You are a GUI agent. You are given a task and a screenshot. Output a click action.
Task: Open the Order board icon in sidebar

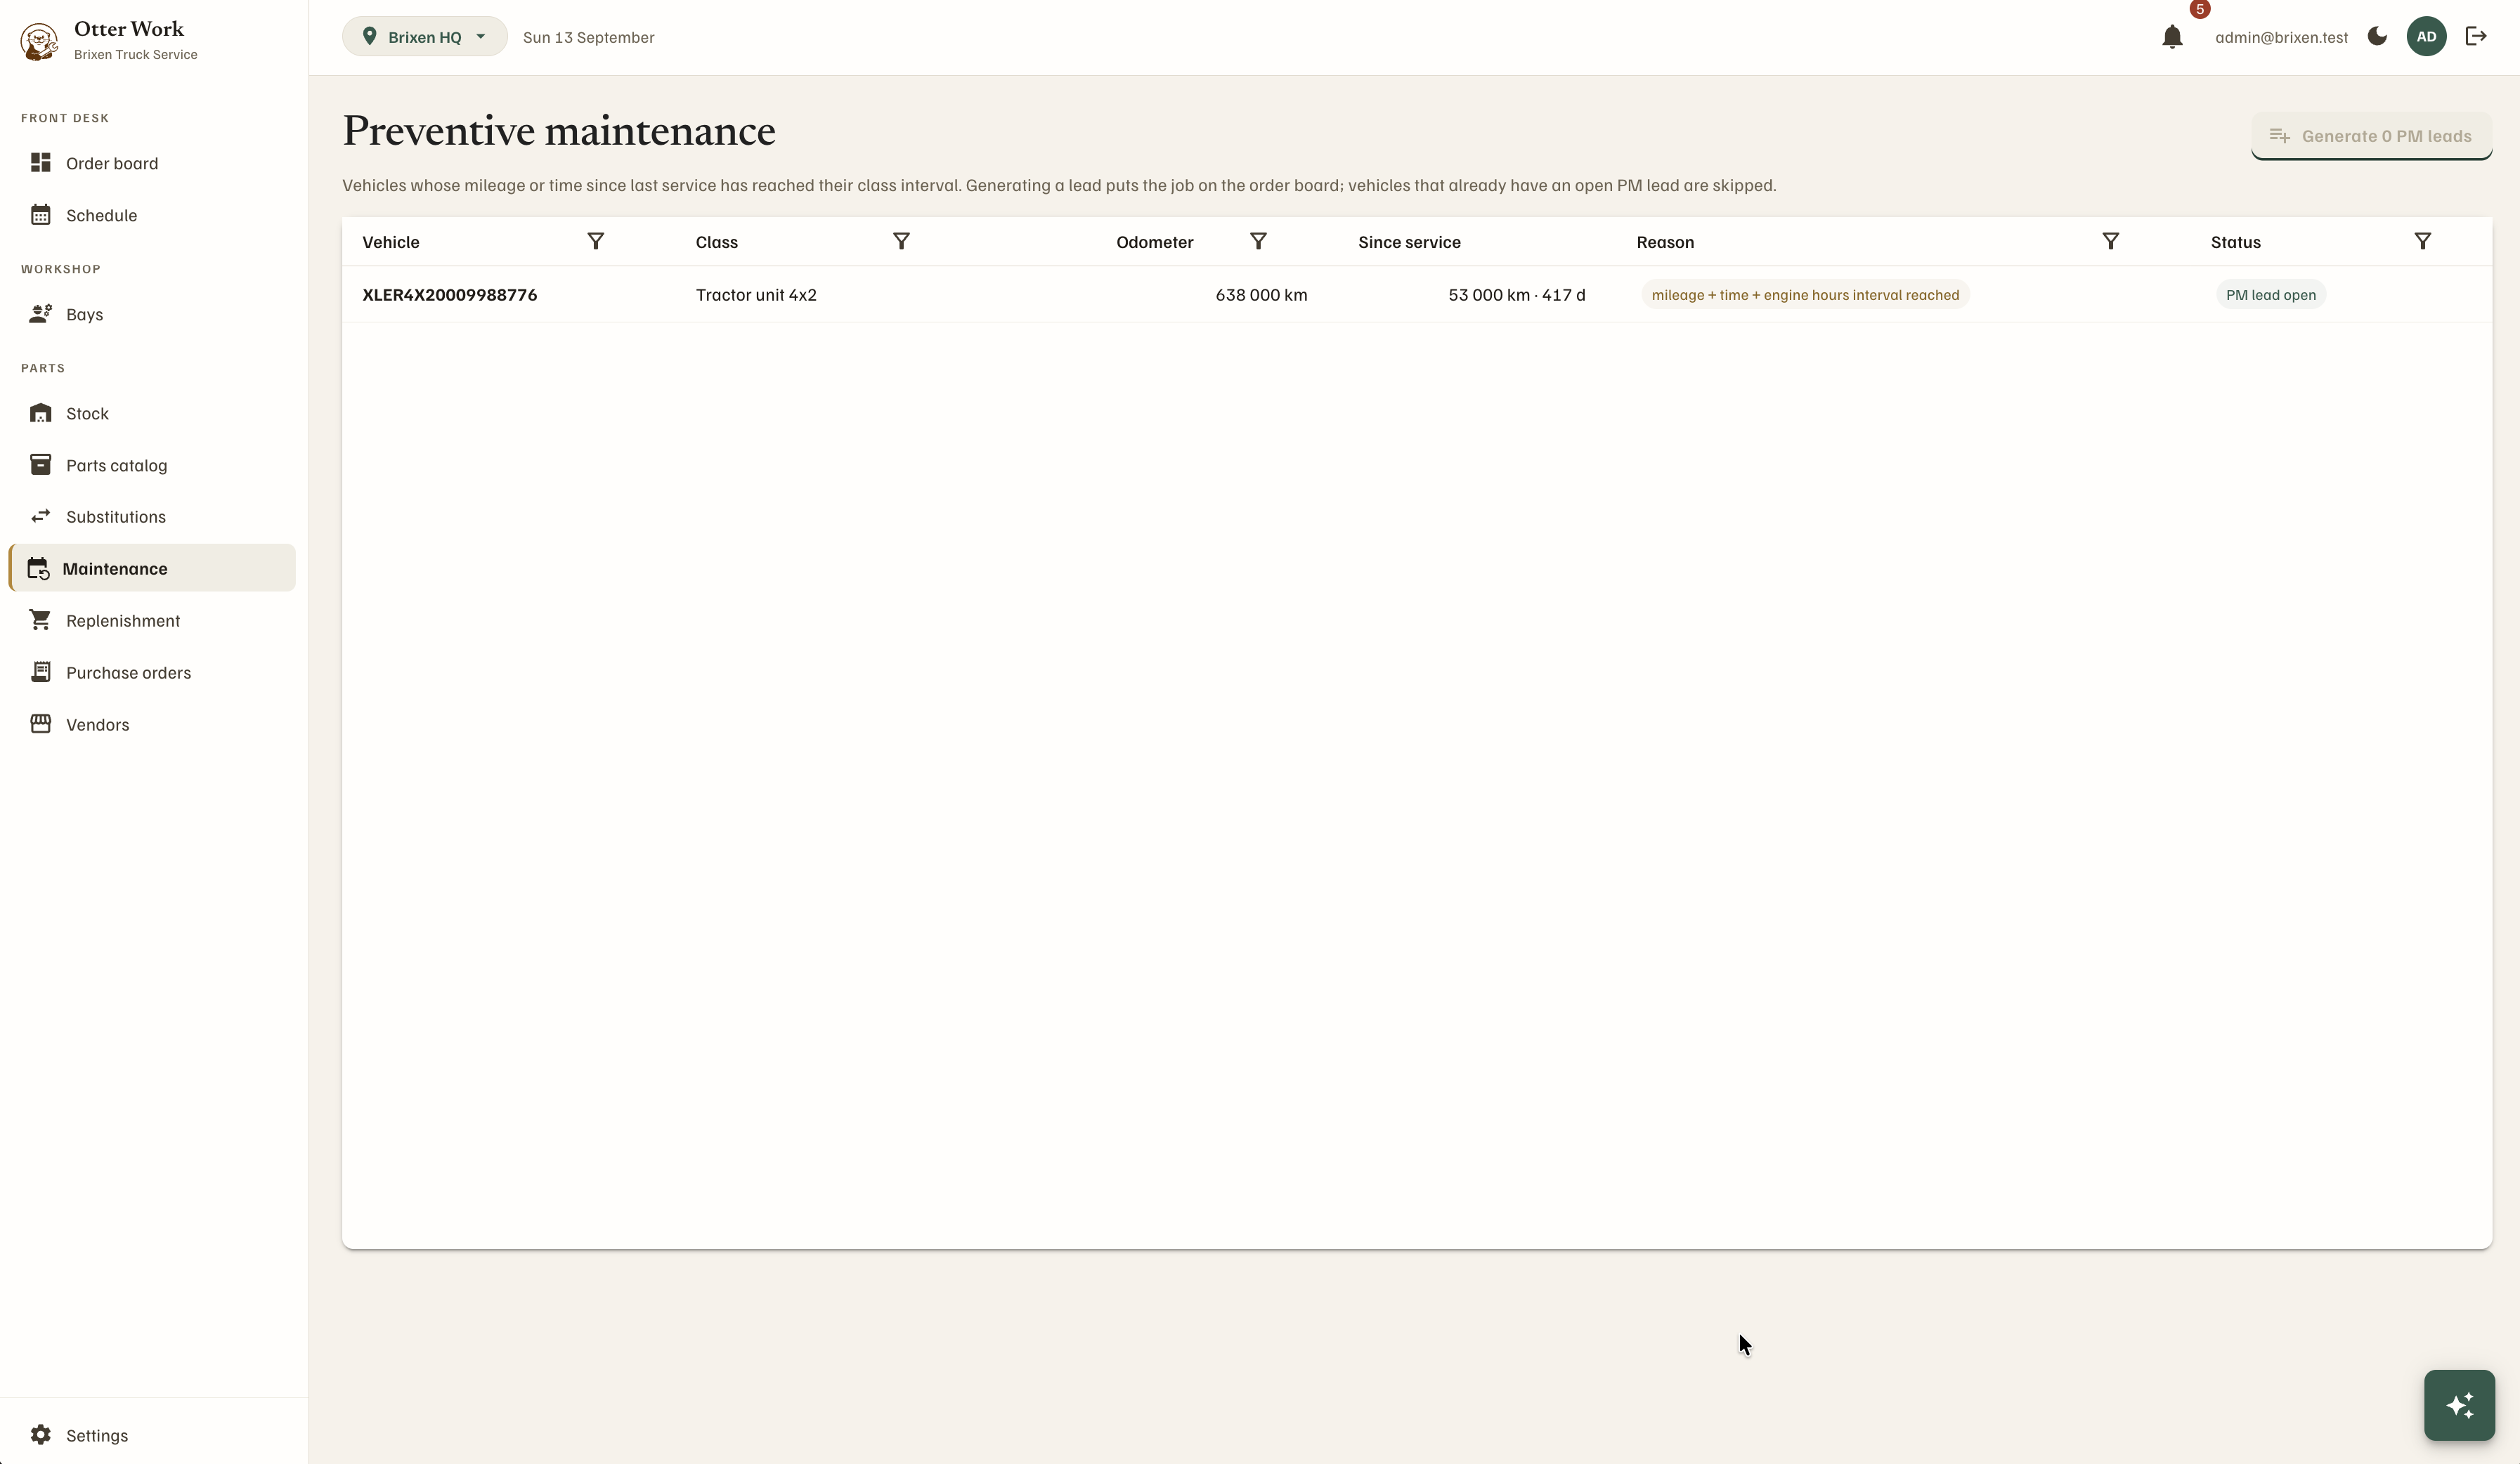[41, 163]
